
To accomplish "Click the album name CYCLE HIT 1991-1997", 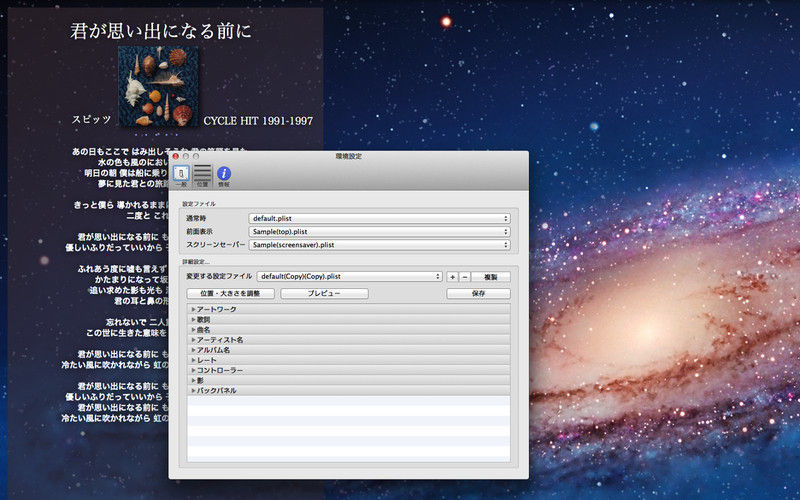I will click(x=258, y=121).
